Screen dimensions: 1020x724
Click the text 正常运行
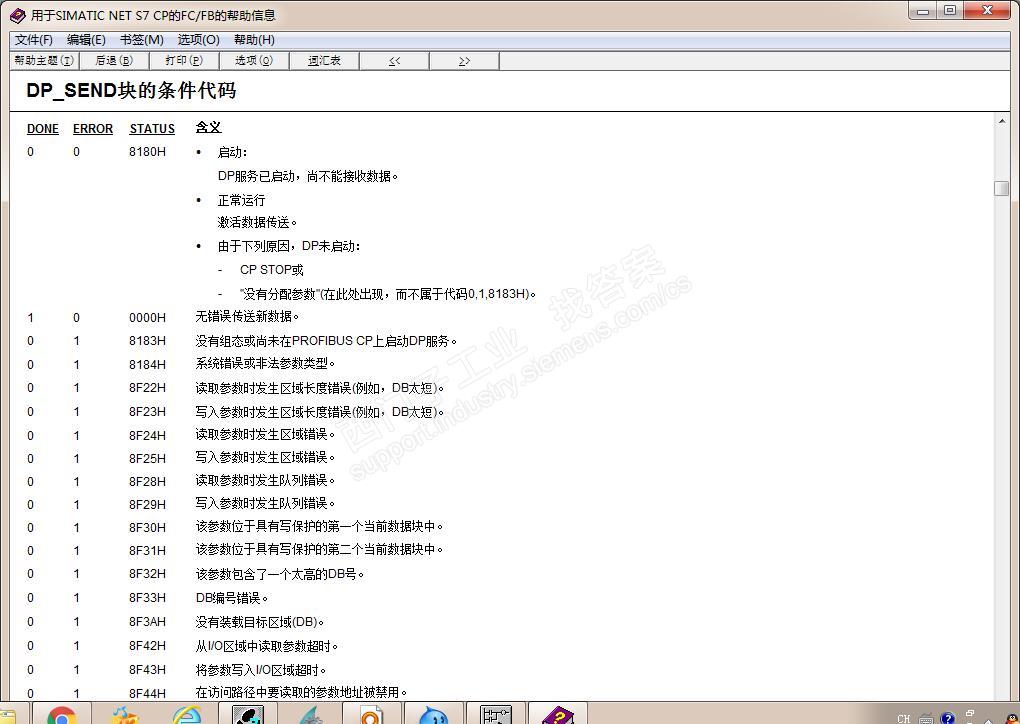(241, 200)
